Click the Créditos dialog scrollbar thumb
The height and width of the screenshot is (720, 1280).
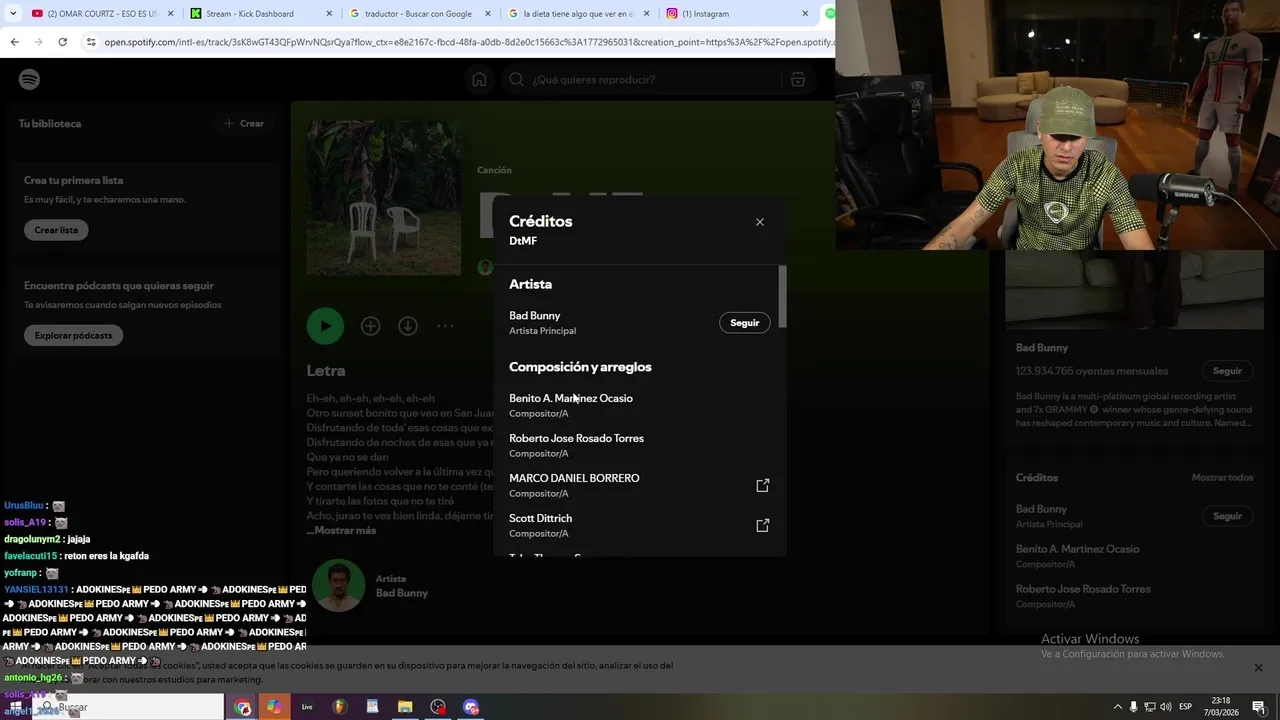click(782, 296)
